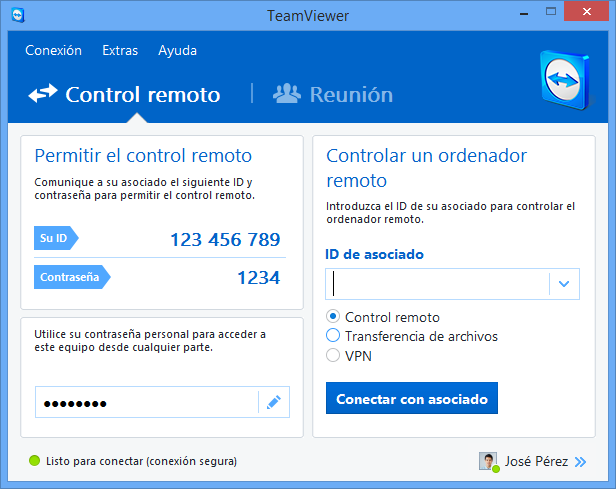Switch to the Reunión tab
The width and height of the screenshot is (616, 489).
[333, 94]
